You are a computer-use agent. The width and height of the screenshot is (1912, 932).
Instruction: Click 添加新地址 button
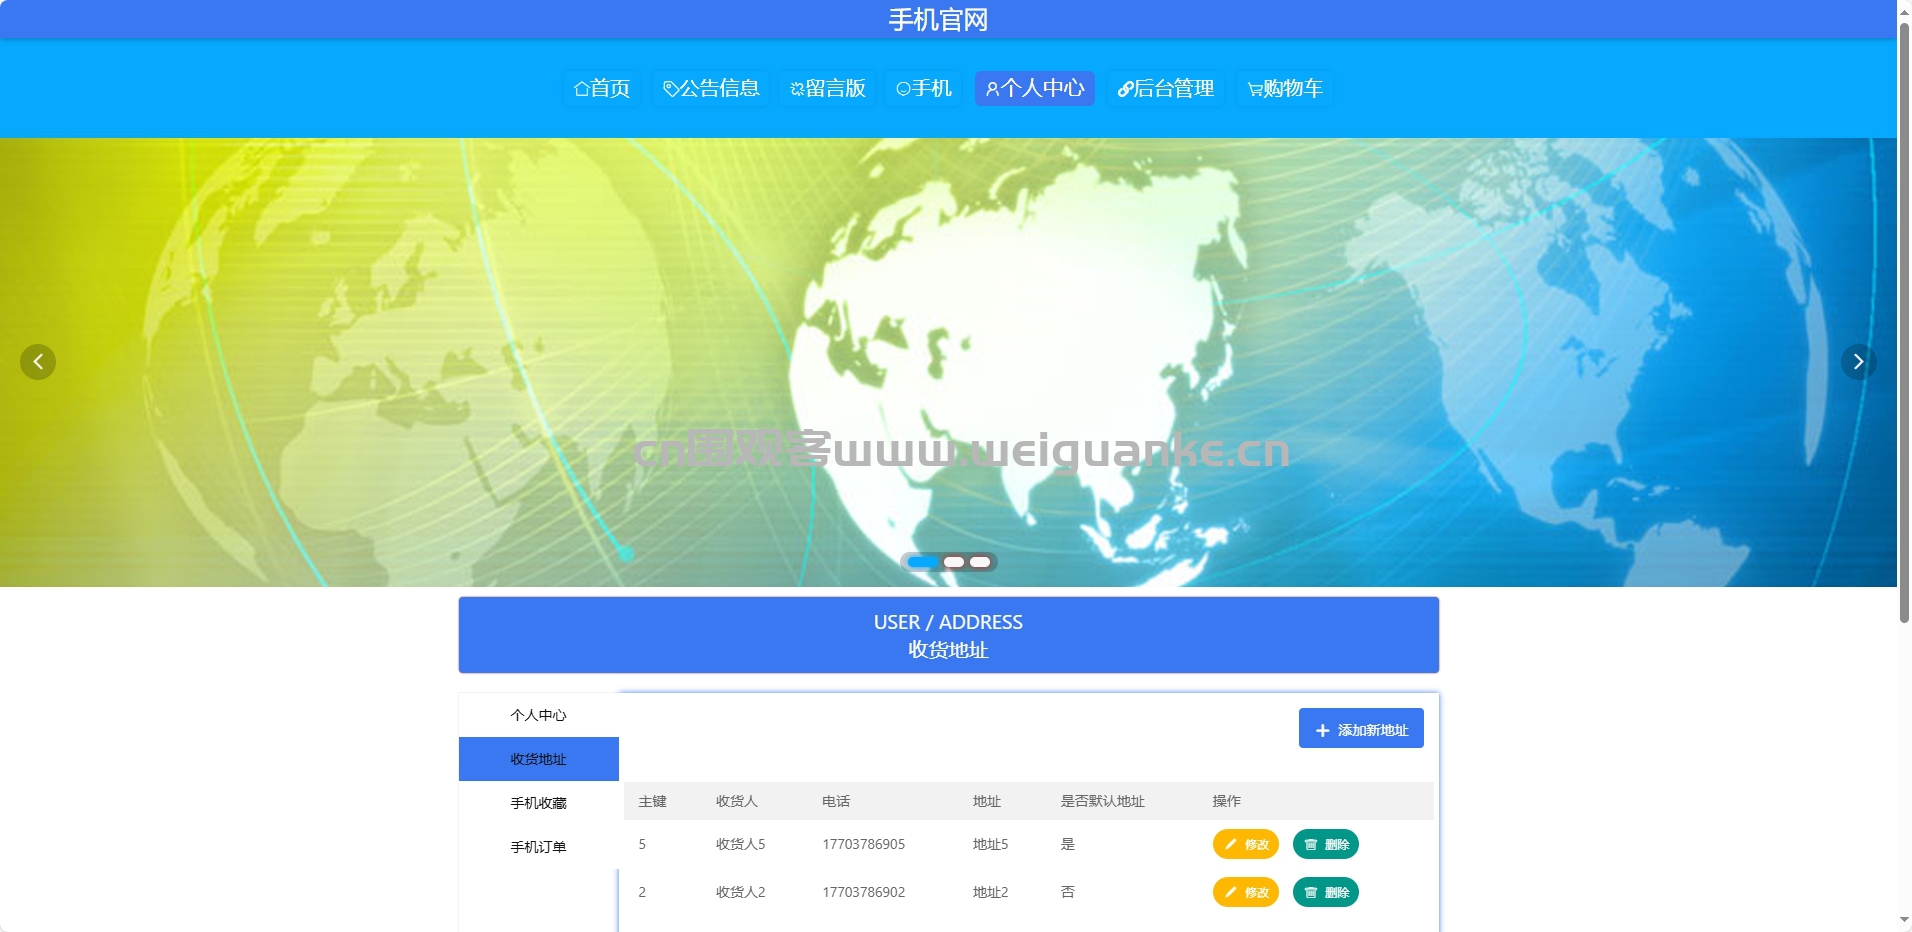1361,728
